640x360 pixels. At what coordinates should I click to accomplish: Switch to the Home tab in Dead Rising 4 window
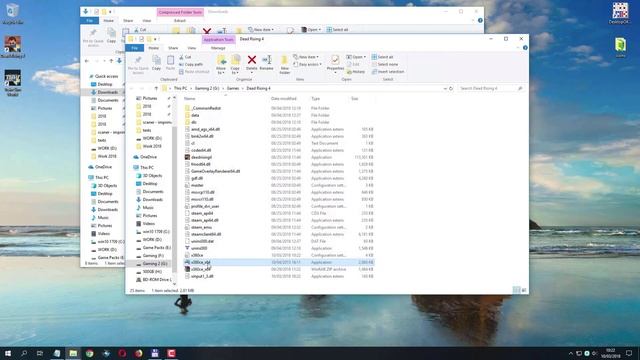tap(153, 48)
